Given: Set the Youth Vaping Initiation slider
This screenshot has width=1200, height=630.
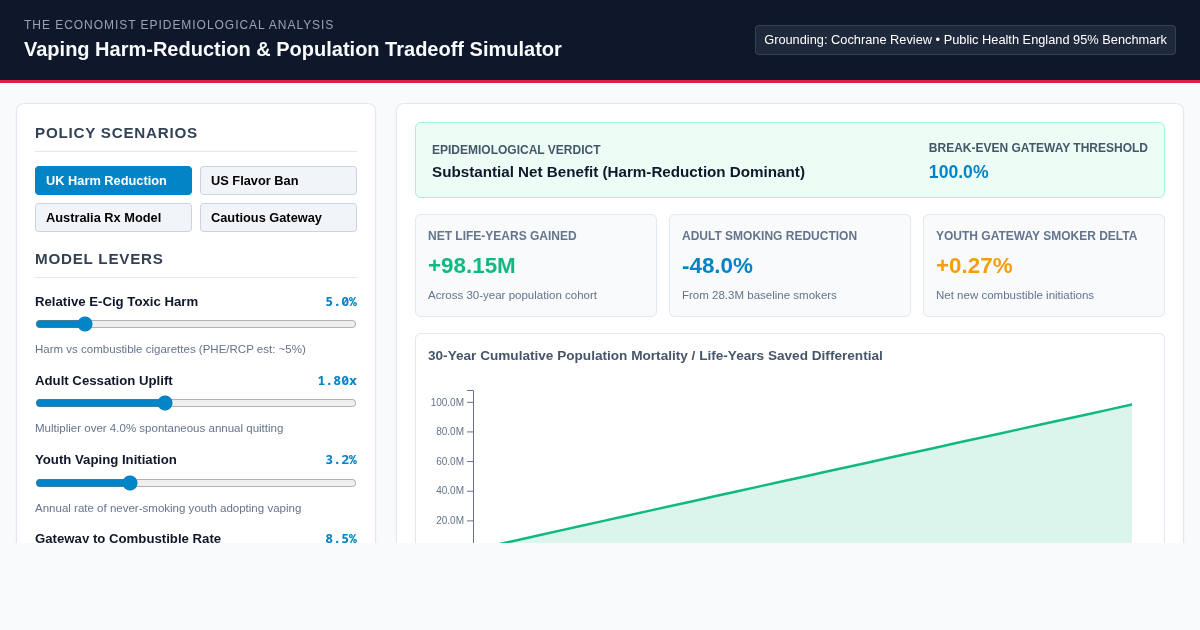Looking at the screenshot, I should pyautogui.click(x=196, y=483).
